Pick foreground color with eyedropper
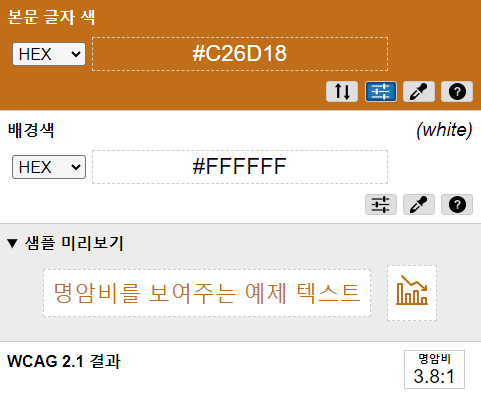 tap(419, 91)
